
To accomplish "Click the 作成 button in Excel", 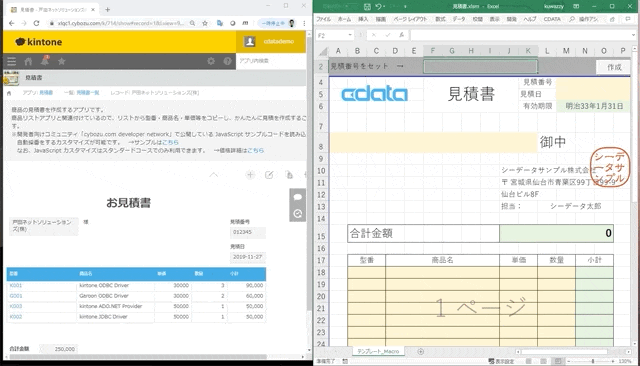I will pos(613,67).
